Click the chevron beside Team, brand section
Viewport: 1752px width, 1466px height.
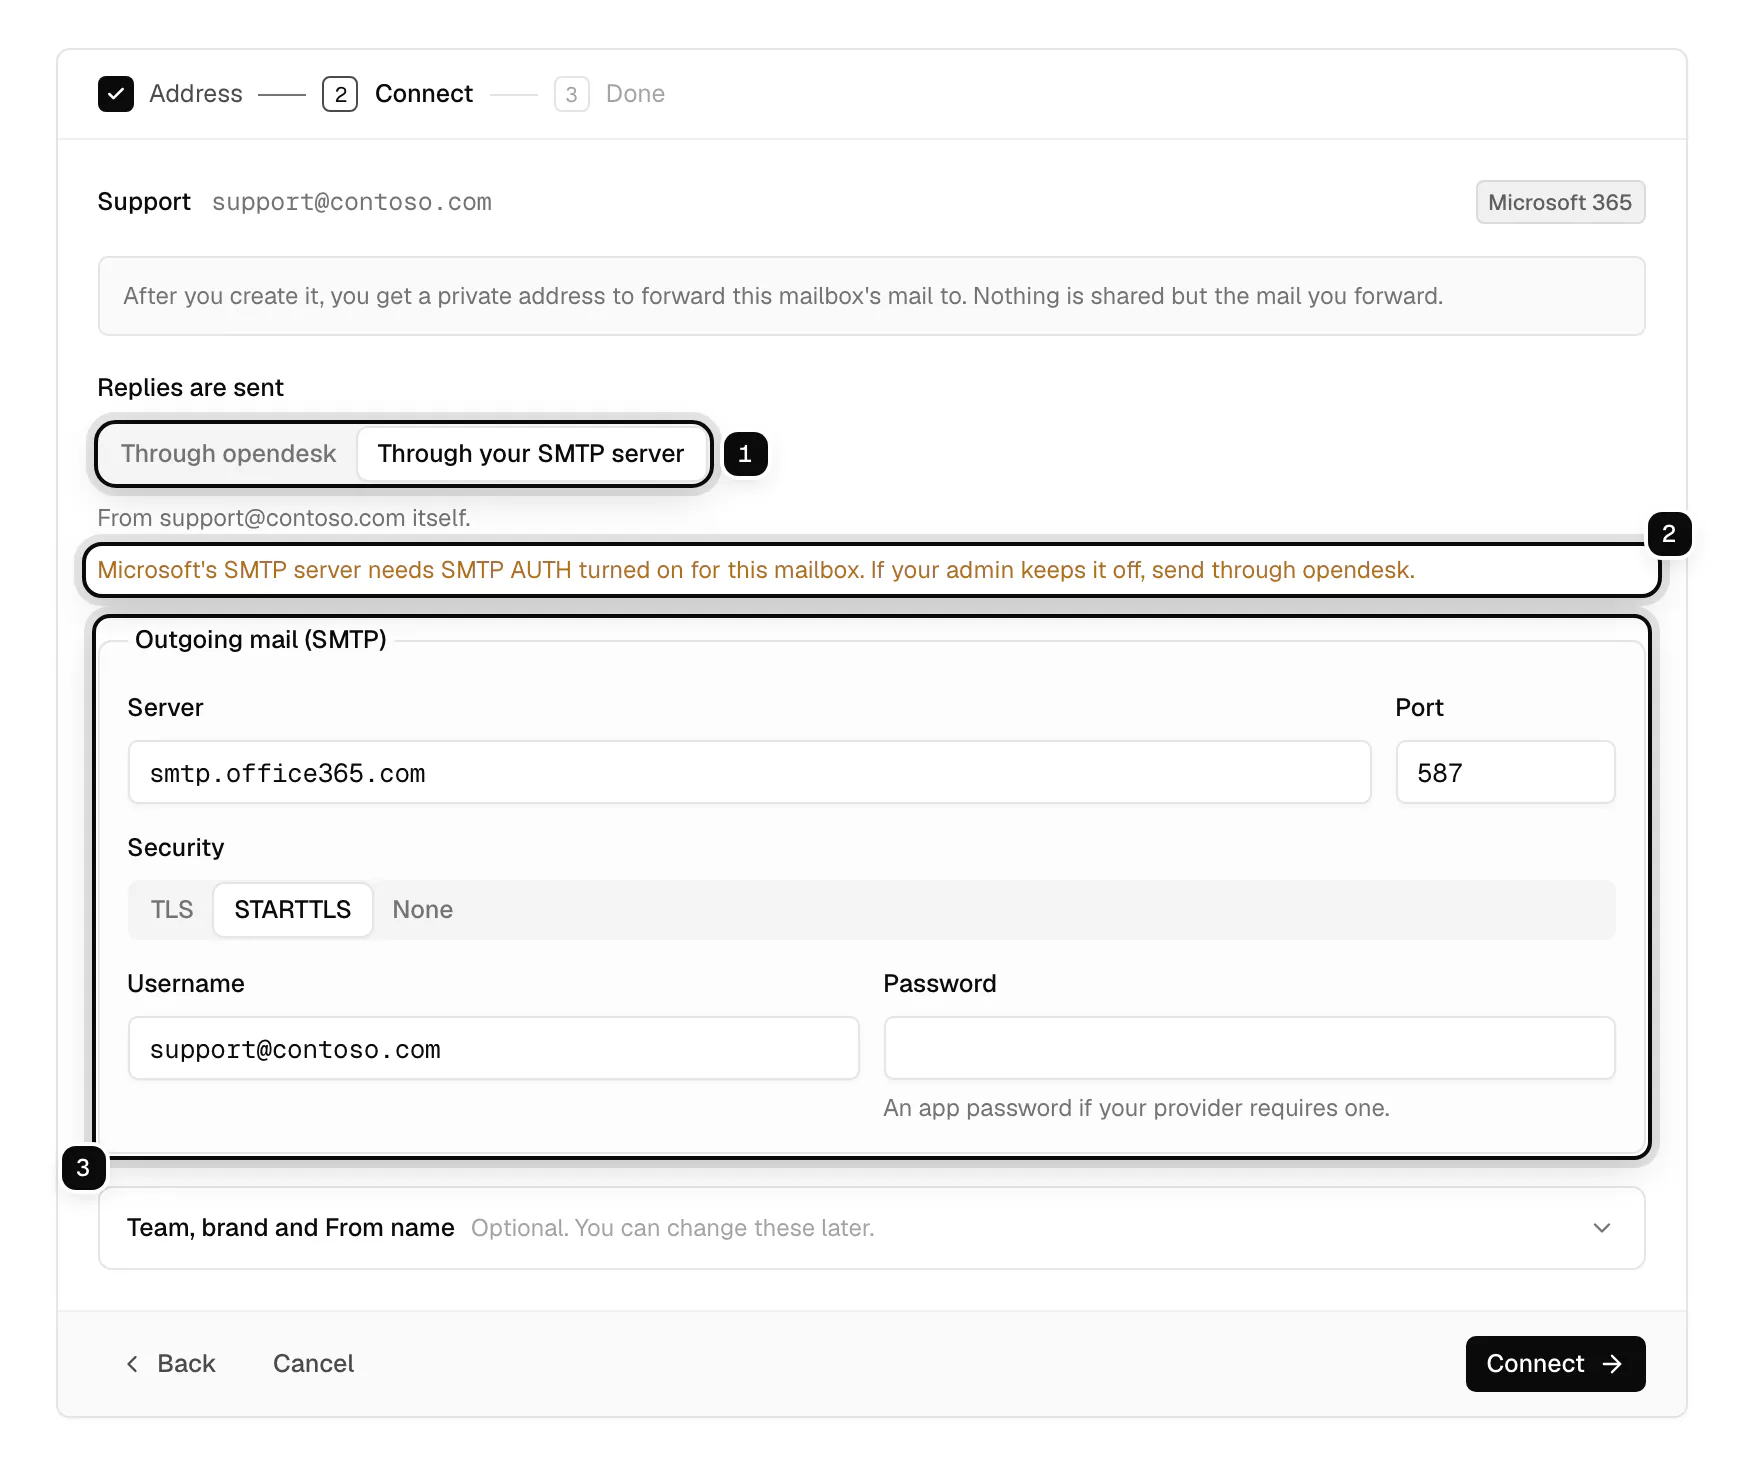click(x=1602, y=1228)
